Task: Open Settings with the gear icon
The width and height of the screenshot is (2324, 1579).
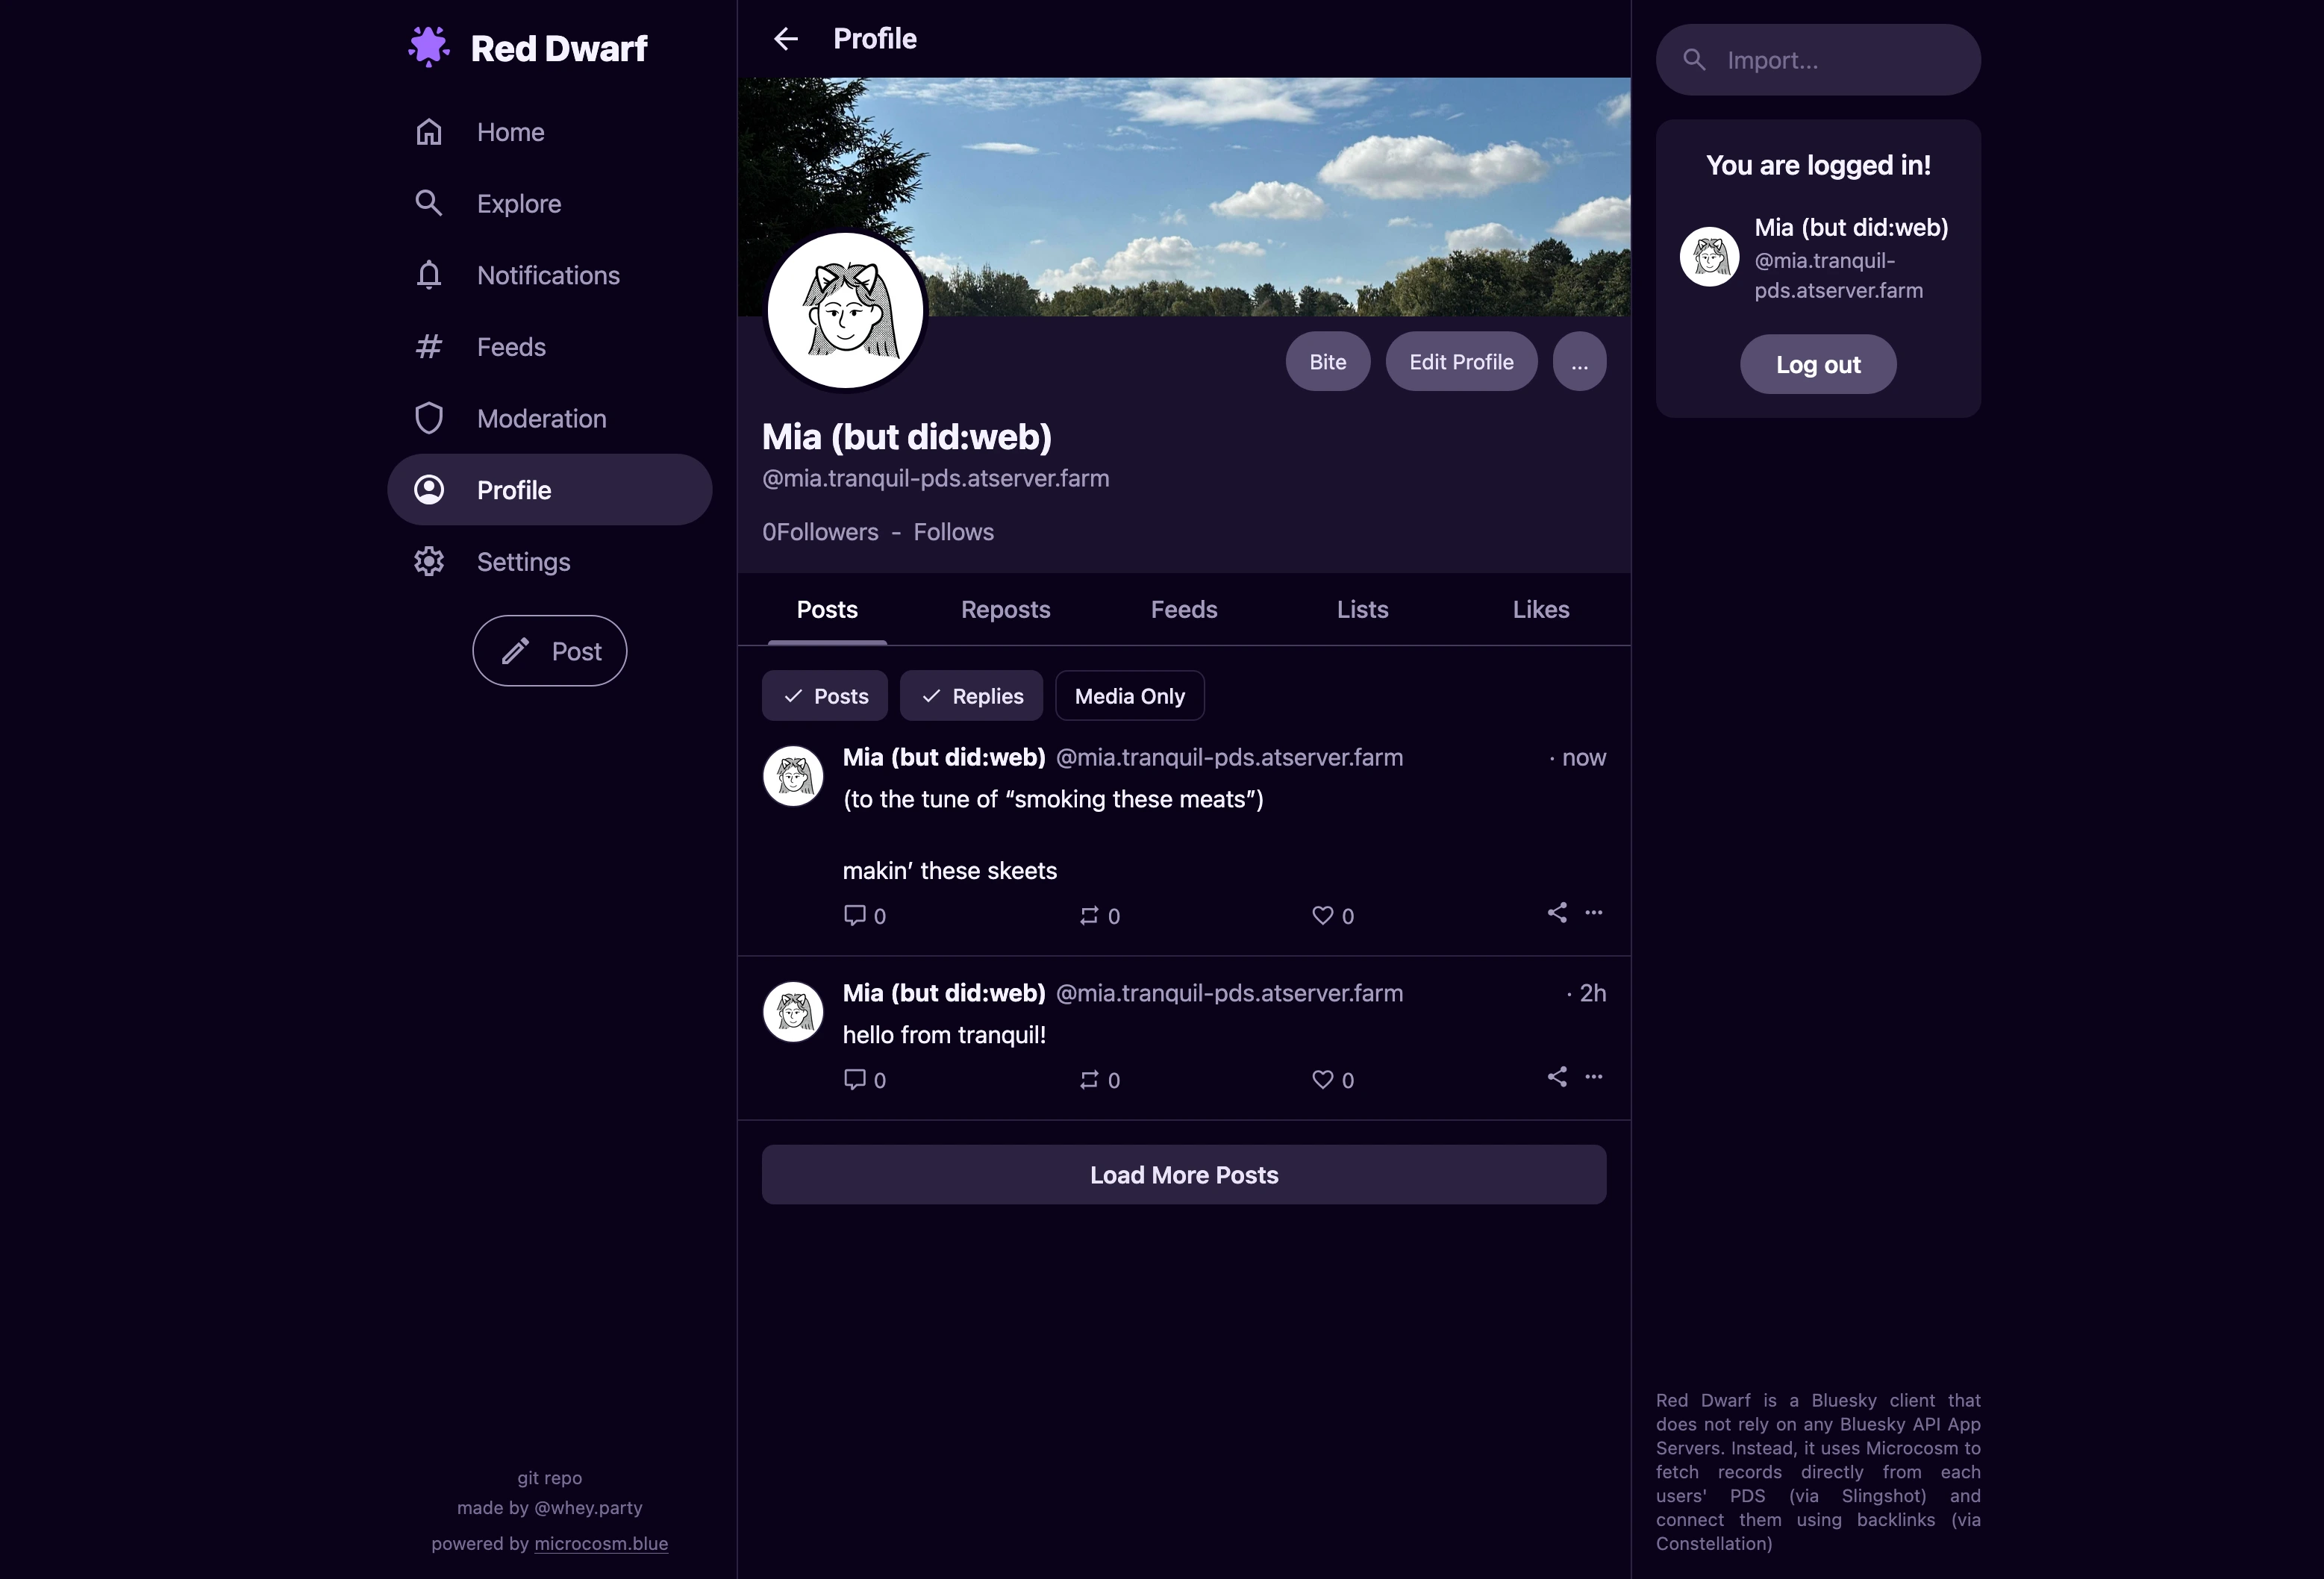Action: pos(429,561)
